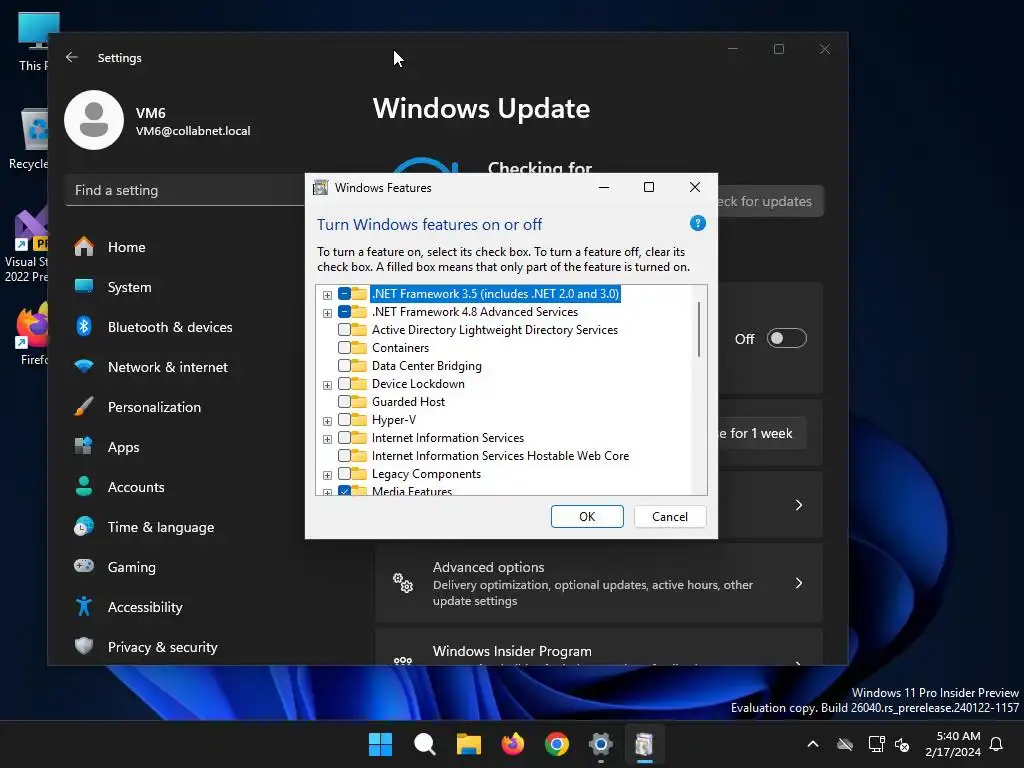The width and height of the screenshot is (1024, 768).
Task: Open notifications bell icon
Action: (997, 744)
